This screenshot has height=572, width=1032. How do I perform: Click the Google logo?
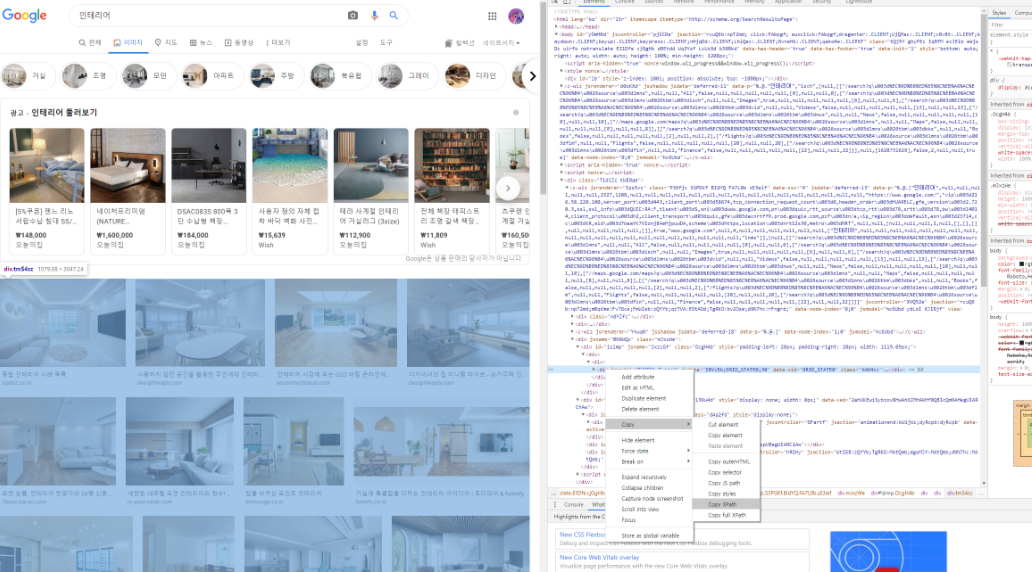24,15
